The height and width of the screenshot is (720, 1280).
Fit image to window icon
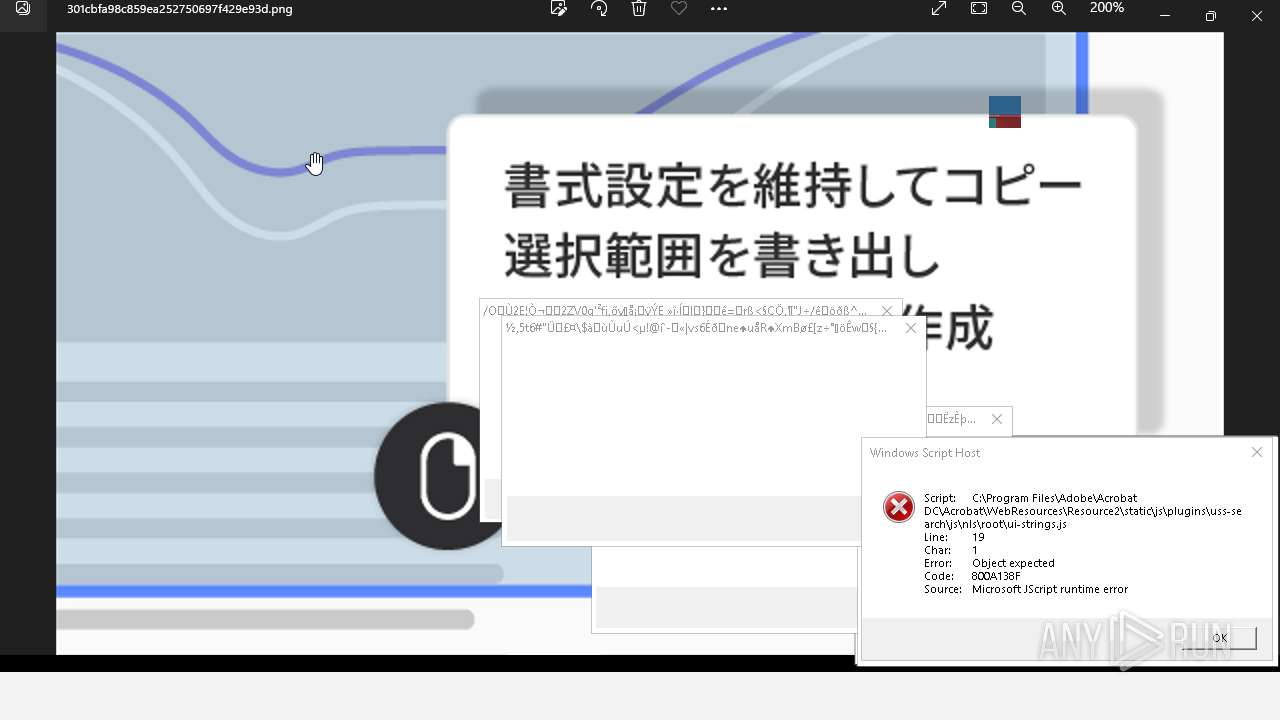coord(979,9)
